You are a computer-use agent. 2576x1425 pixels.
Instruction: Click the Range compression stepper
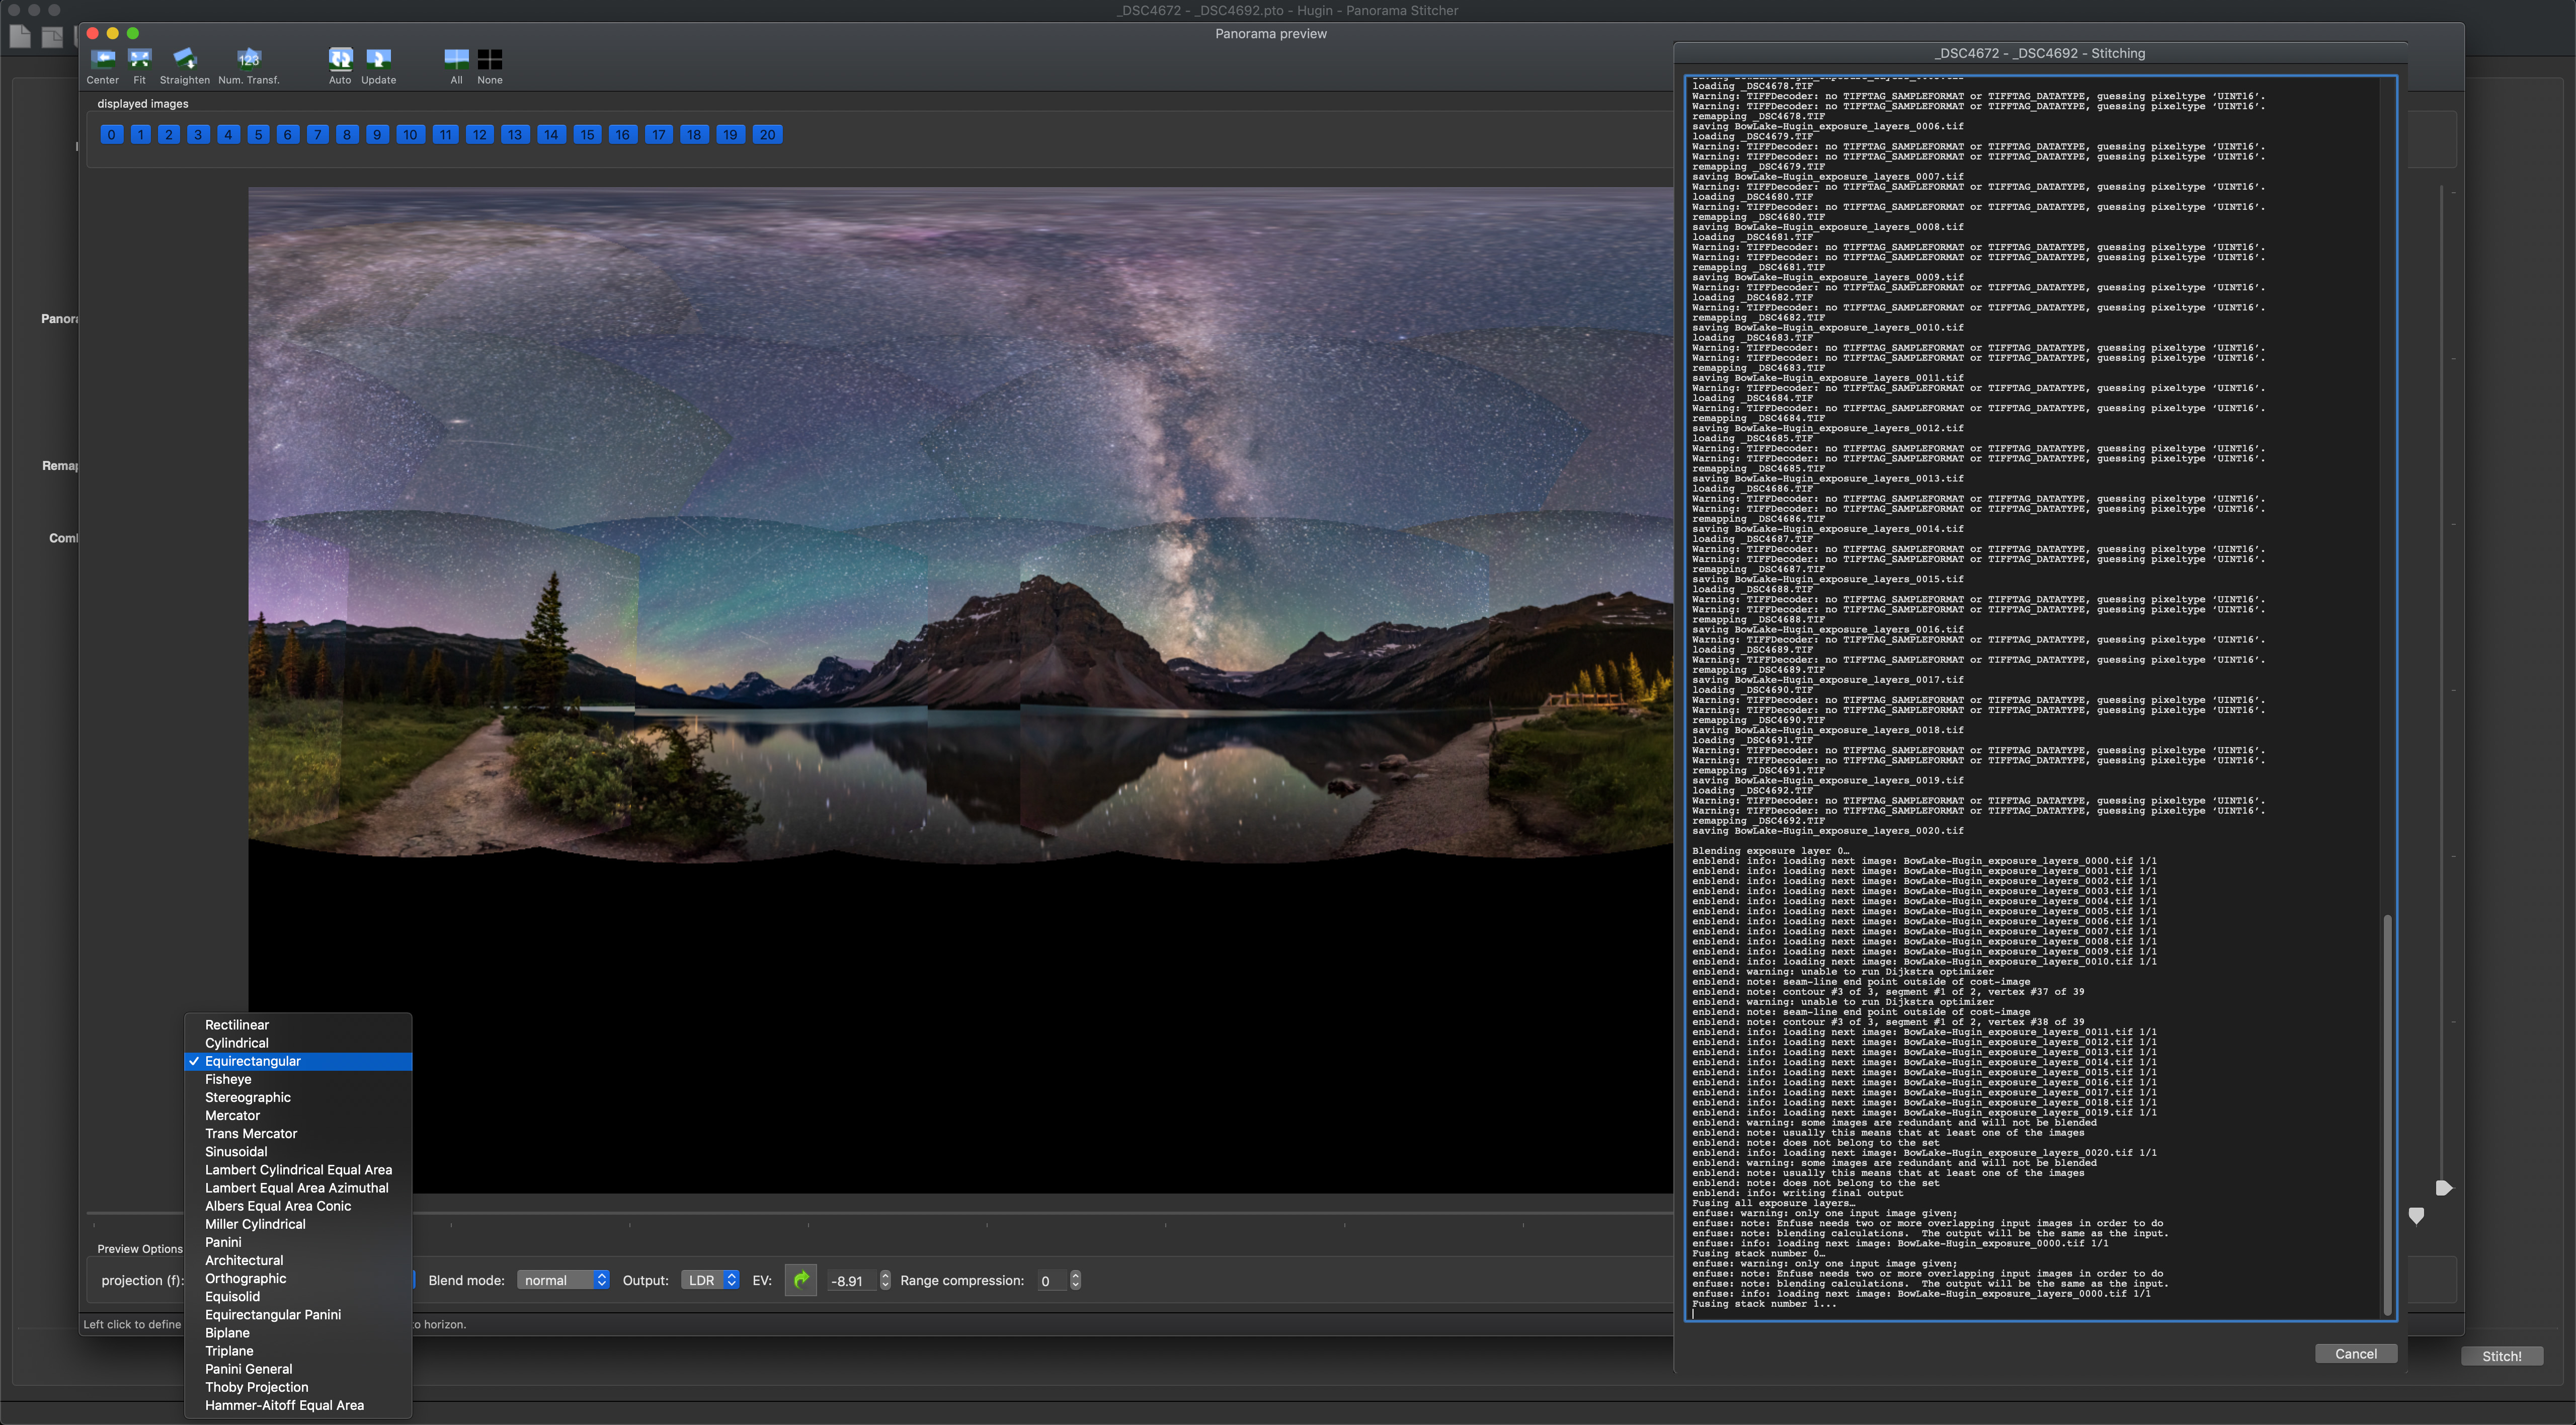tap(1075, 1280)
